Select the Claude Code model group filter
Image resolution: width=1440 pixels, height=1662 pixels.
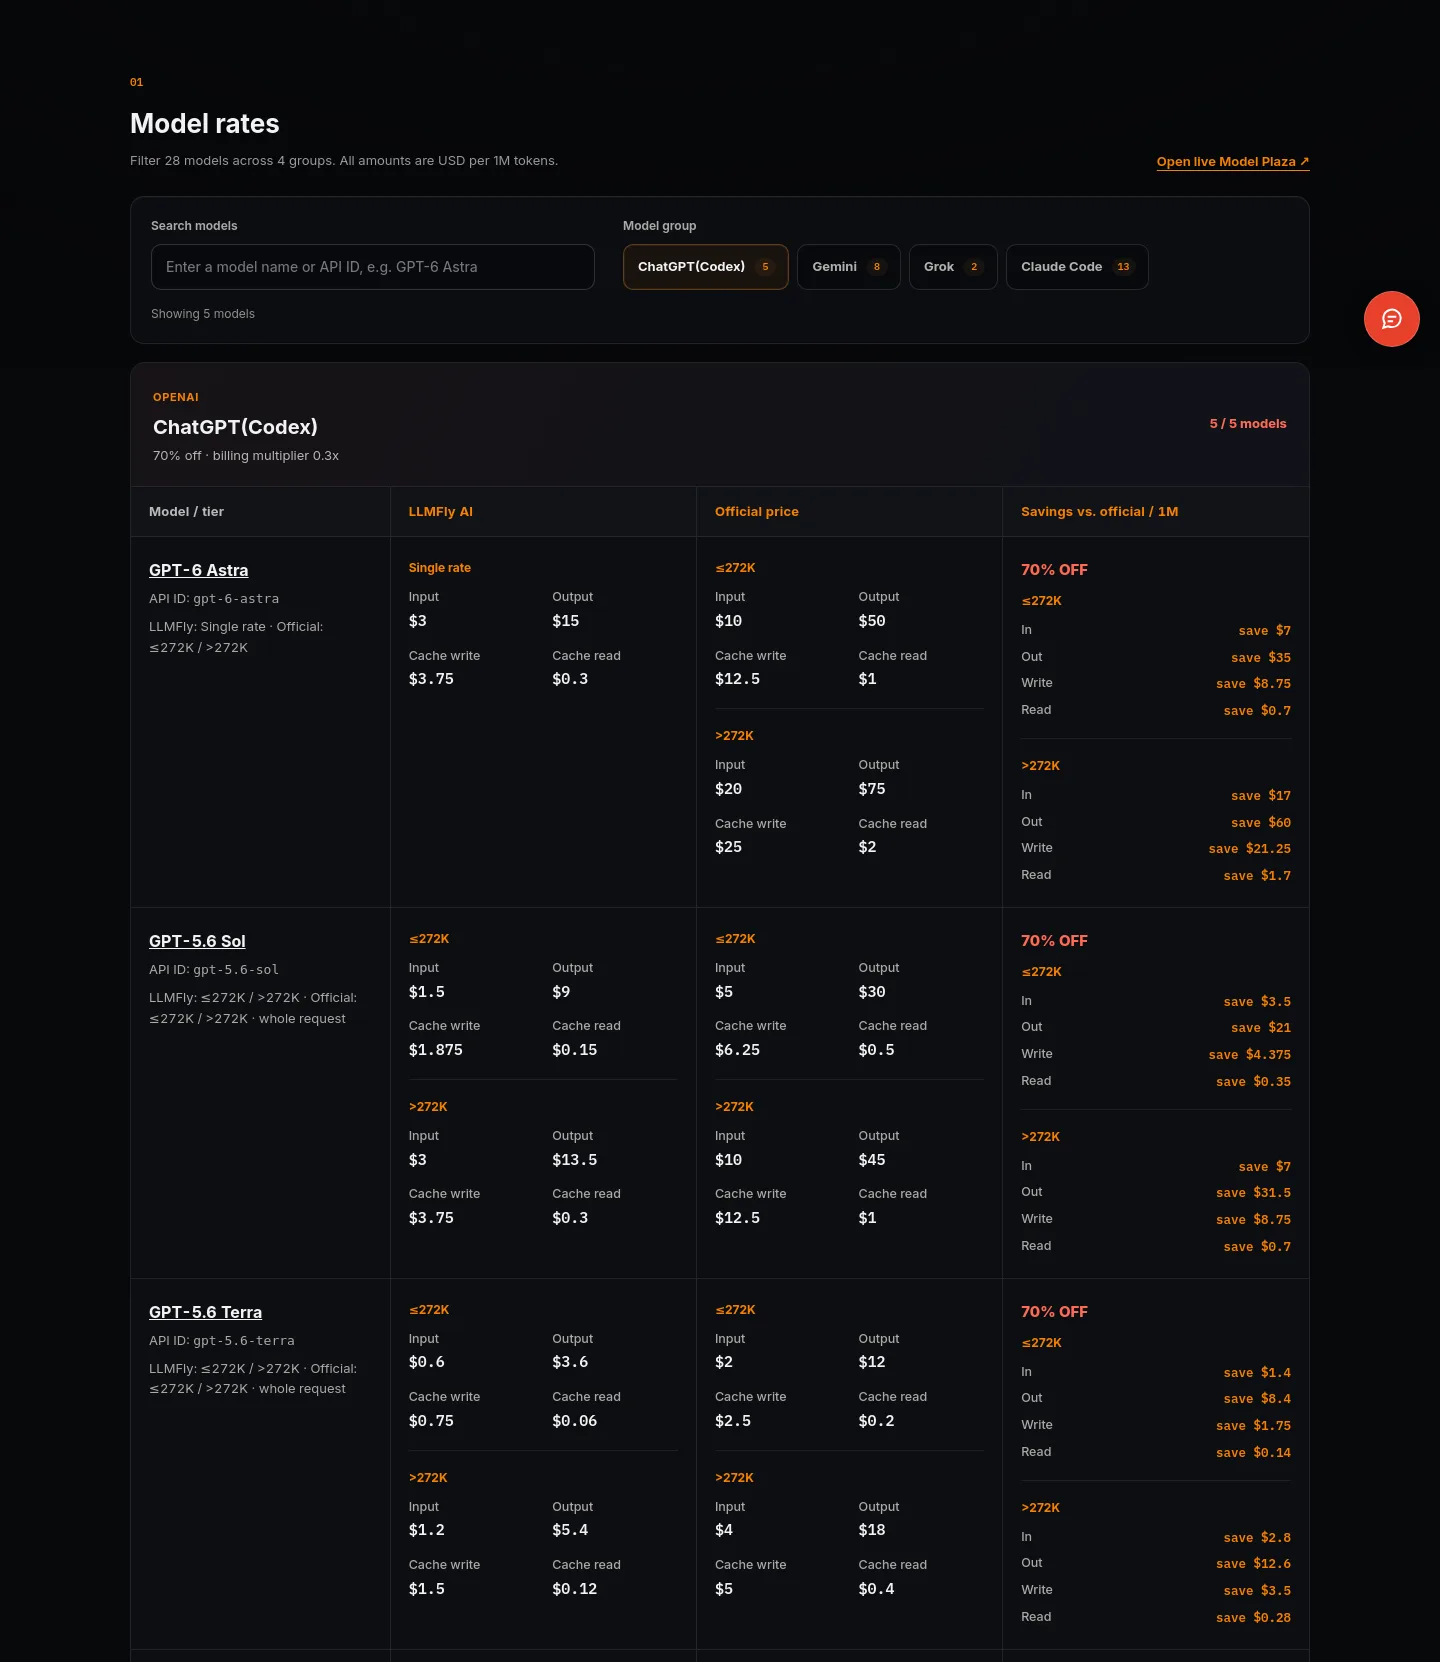[x=1077, y=267]
